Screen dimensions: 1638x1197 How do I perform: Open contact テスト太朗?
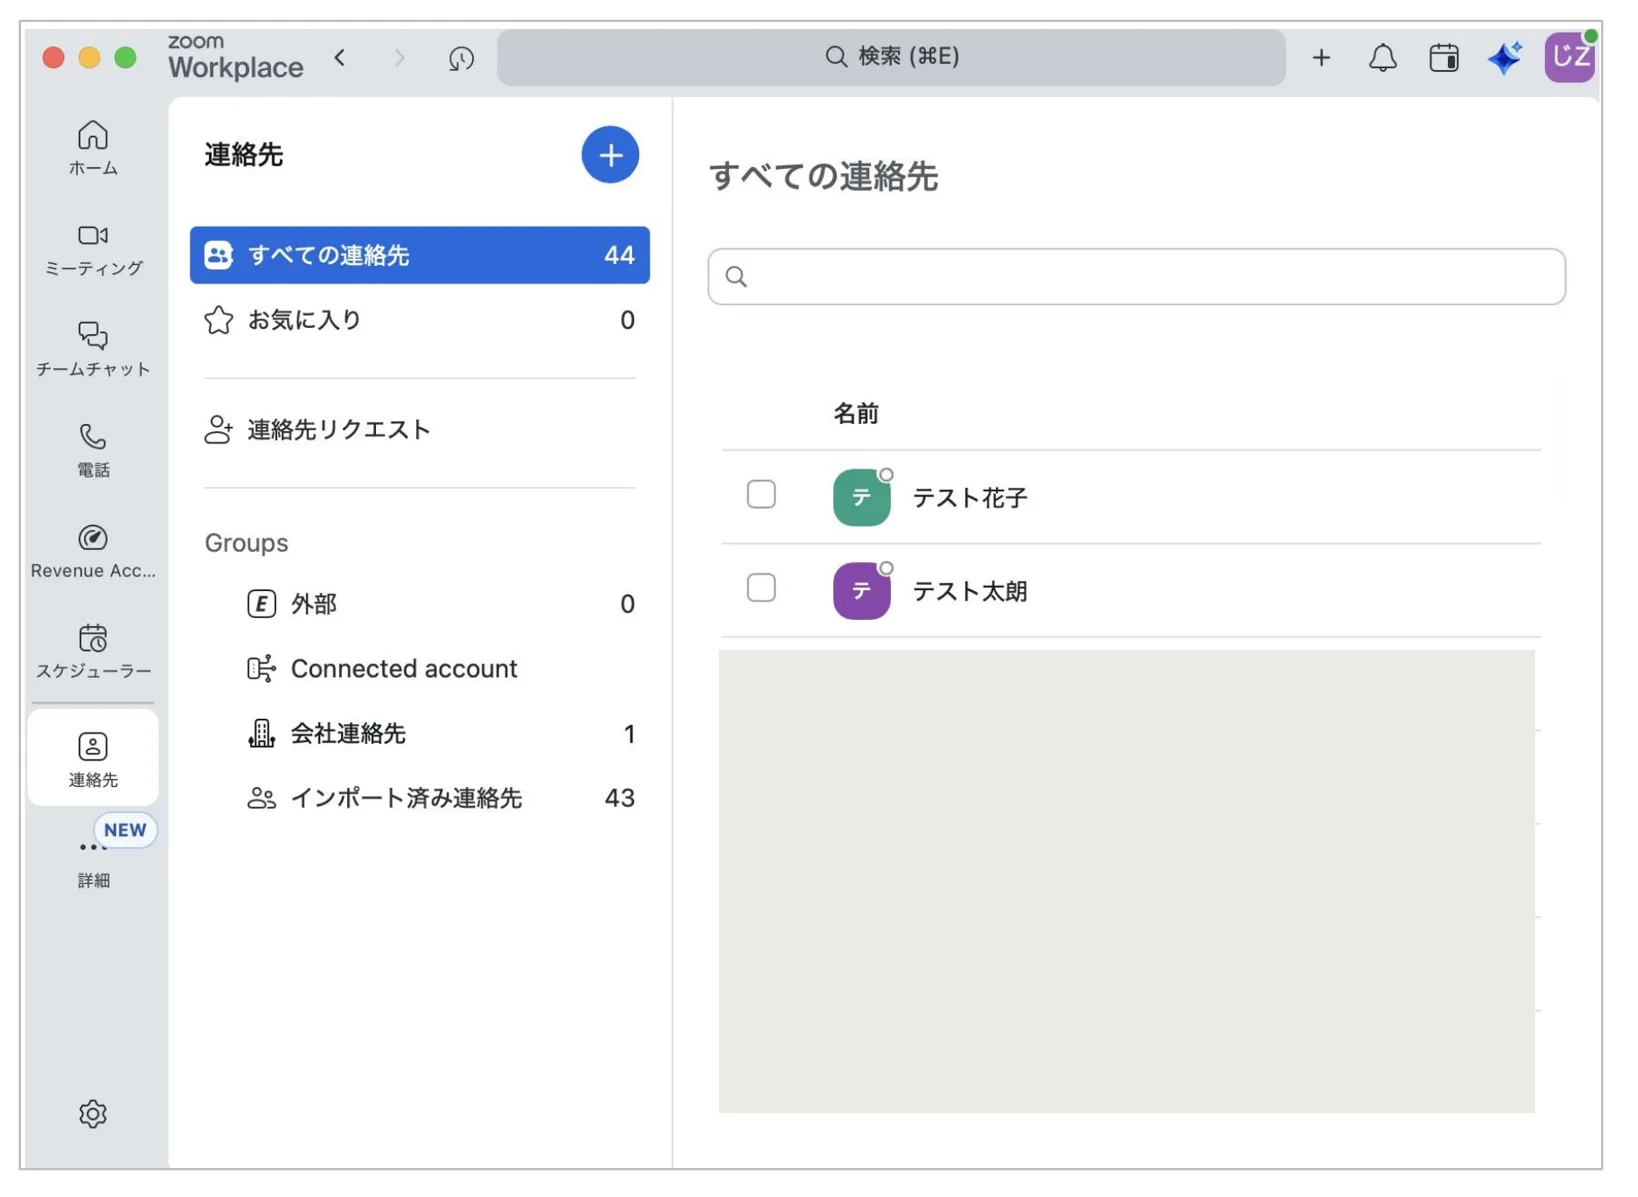coord(970,591)
